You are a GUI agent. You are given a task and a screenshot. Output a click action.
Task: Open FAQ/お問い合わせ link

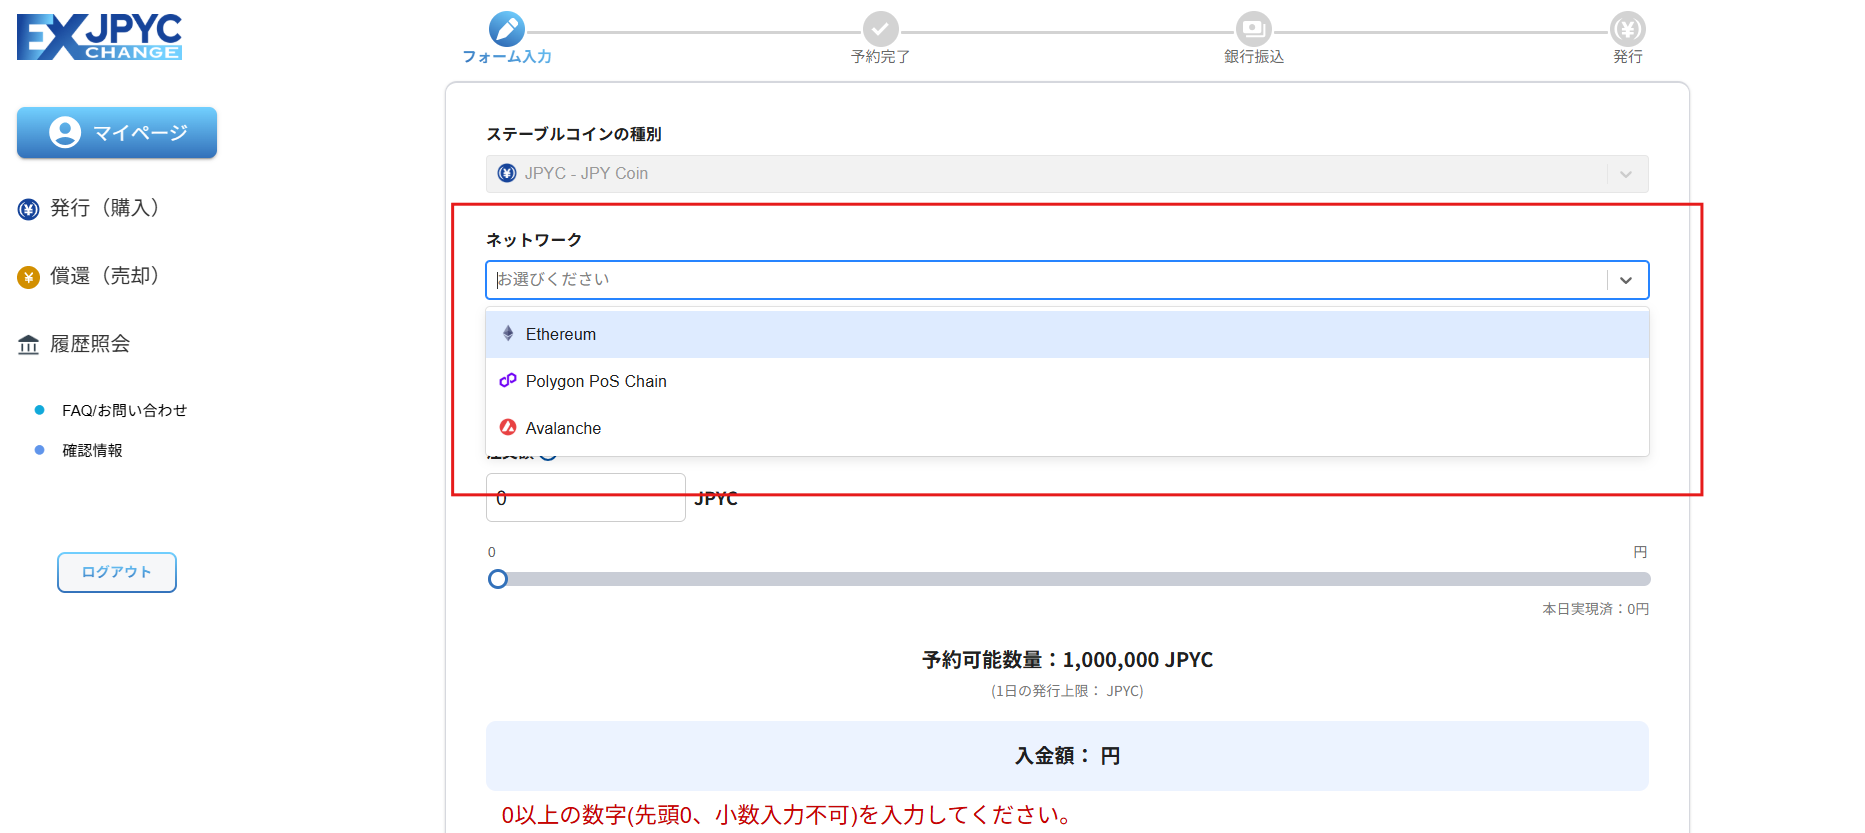coord(124,410)
